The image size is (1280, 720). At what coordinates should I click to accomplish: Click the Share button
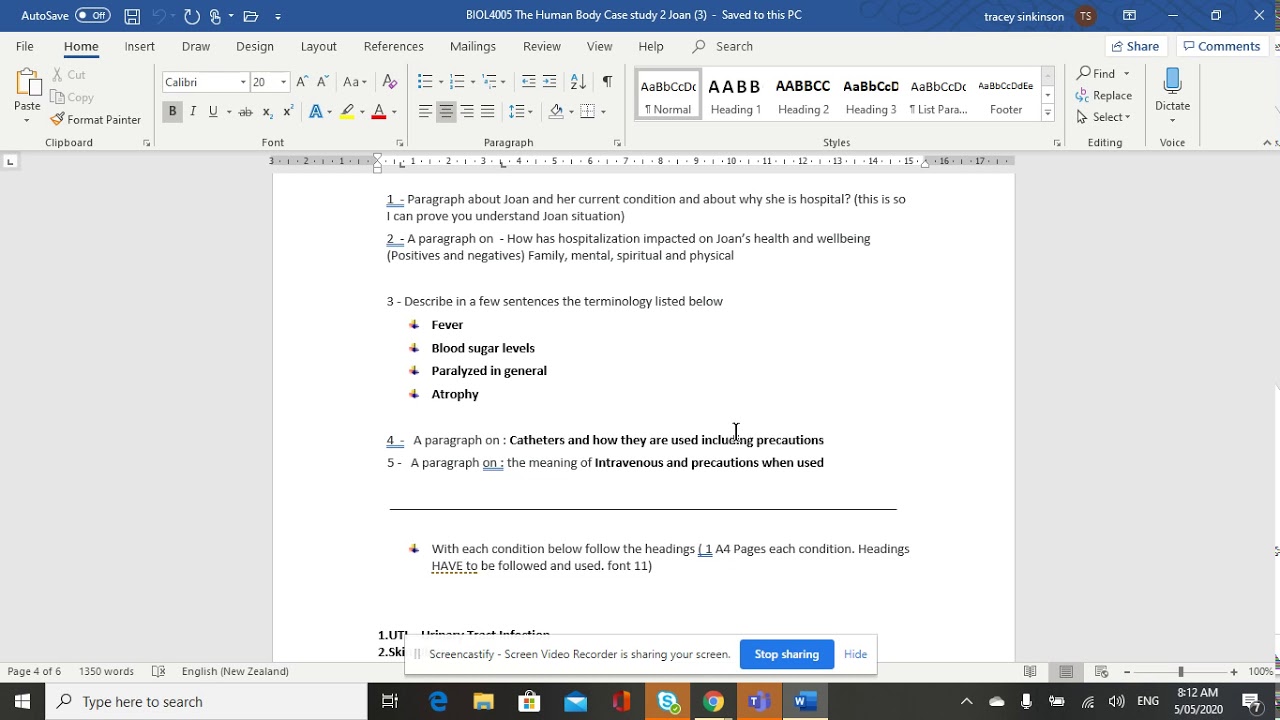tap(1135, 46)
